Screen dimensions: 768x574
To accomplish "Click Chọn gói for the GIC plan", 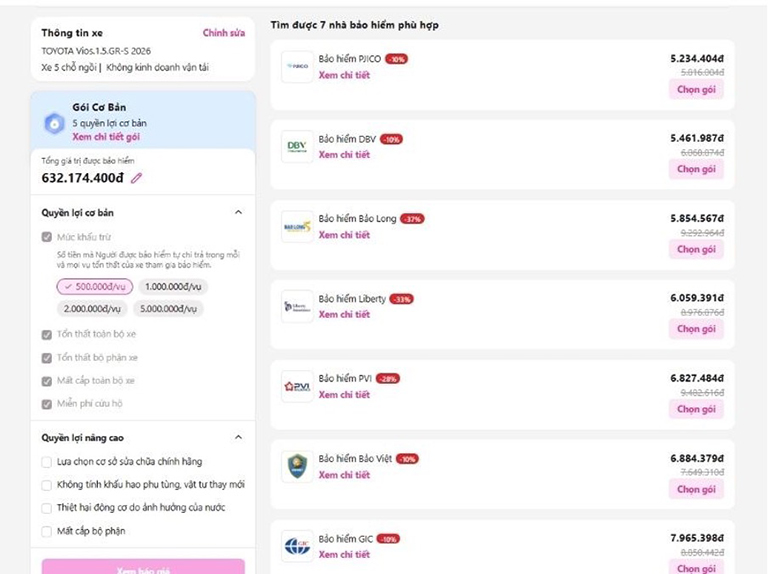I will click(x=696, y=568).
